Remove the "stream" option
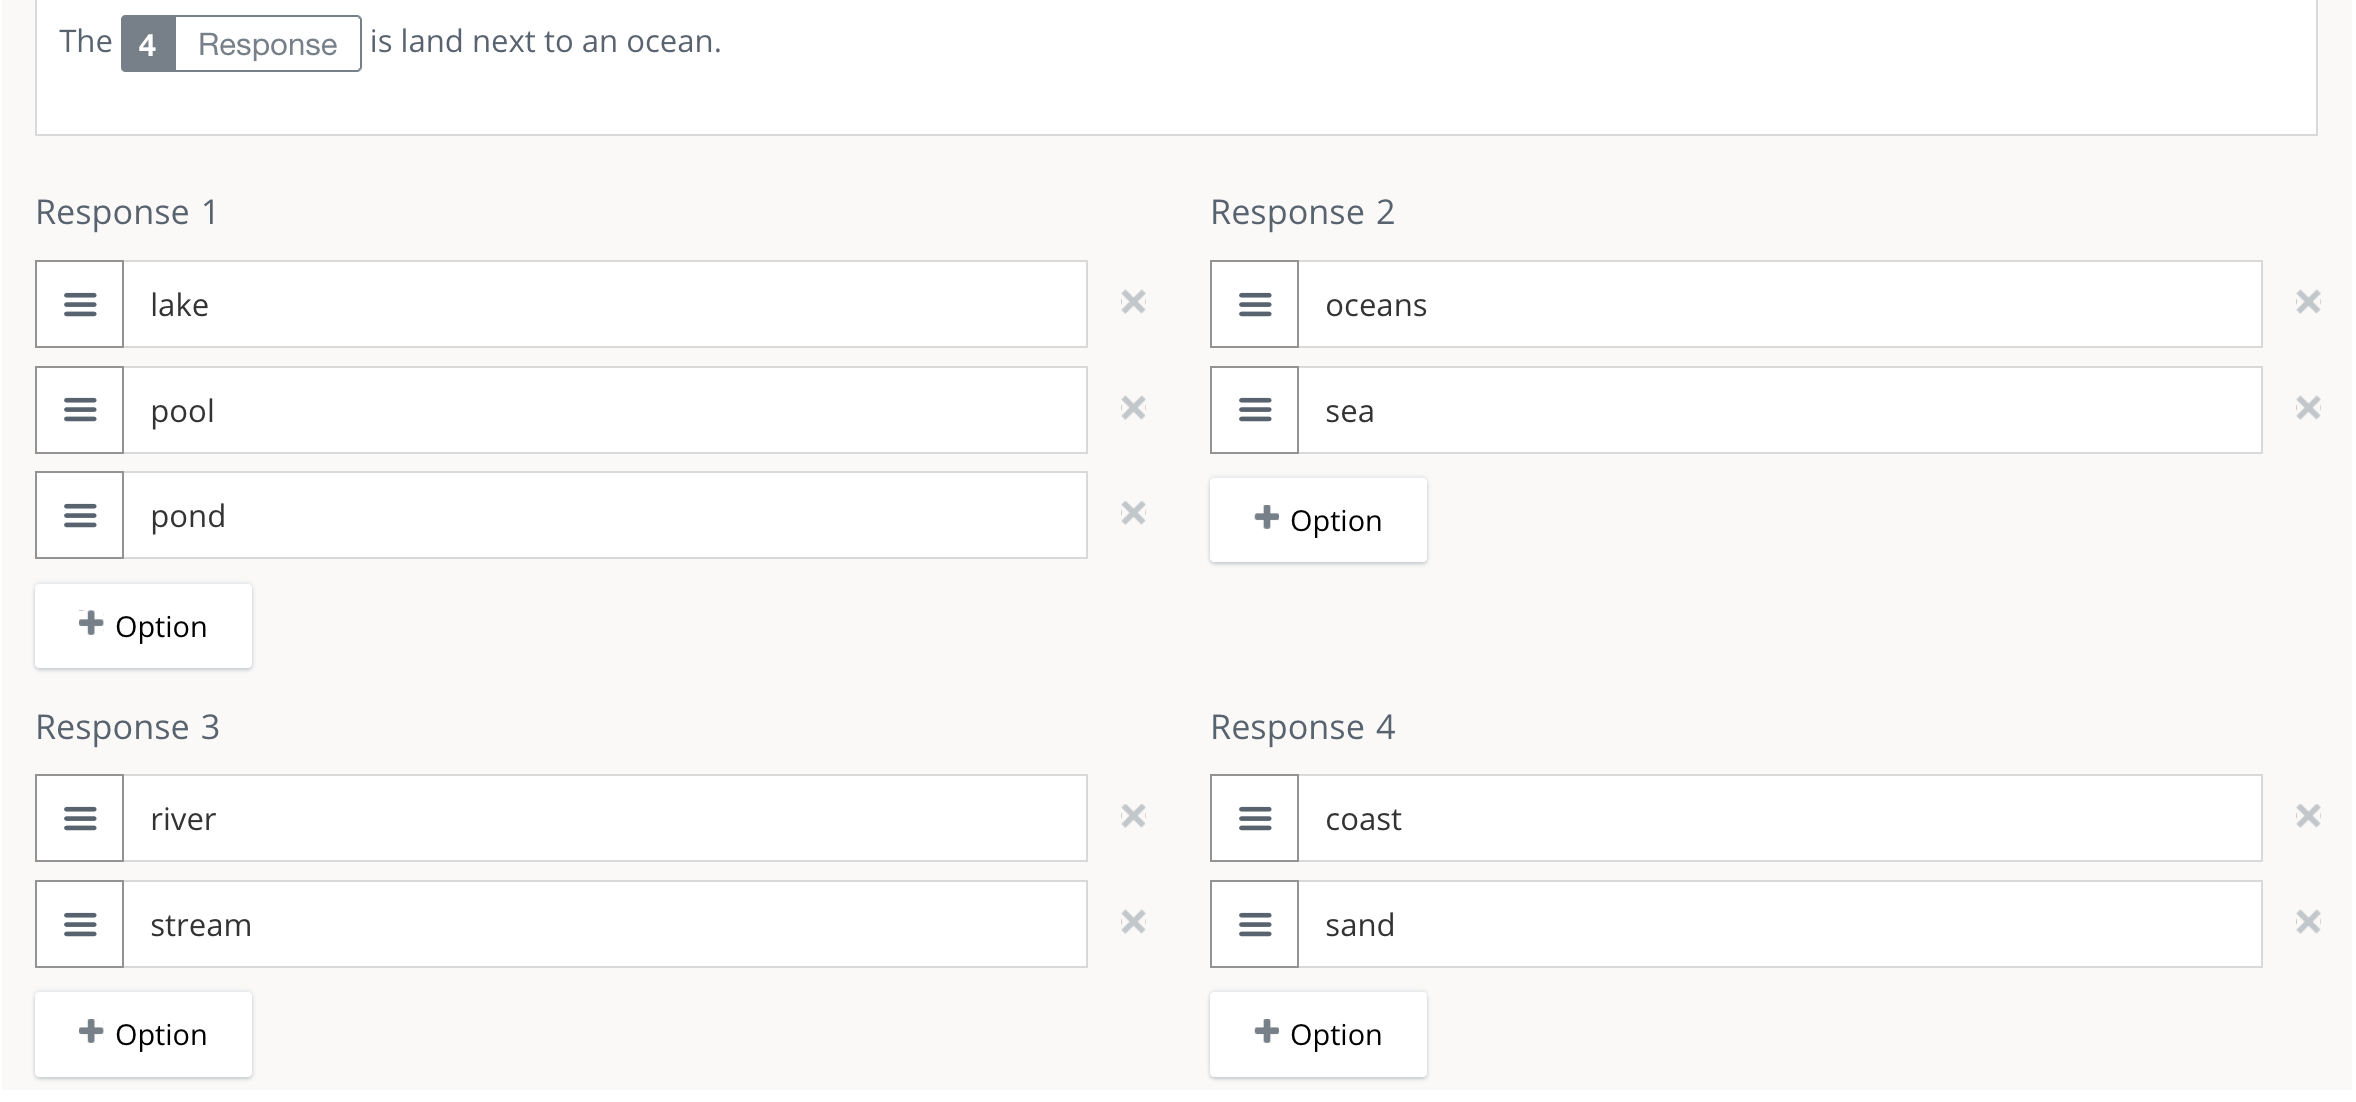2356x1102 pixels. [1133, 922]
